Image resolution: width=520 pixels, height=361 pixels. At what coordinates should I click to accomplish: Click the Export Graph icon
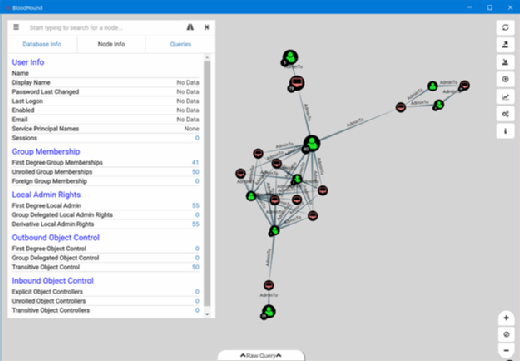pos(505,44)
